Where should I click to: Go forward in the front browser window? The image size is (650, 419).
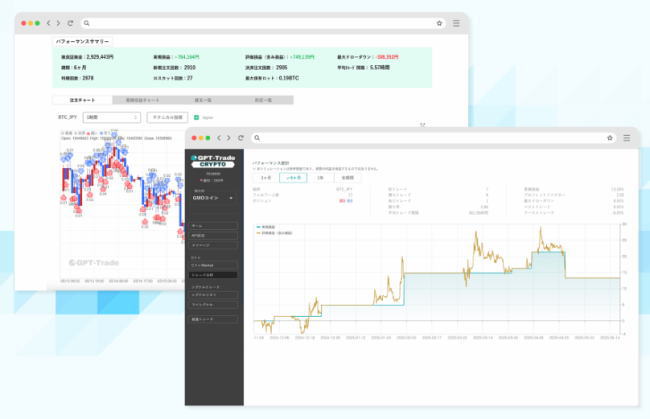(x=229, y=138)
